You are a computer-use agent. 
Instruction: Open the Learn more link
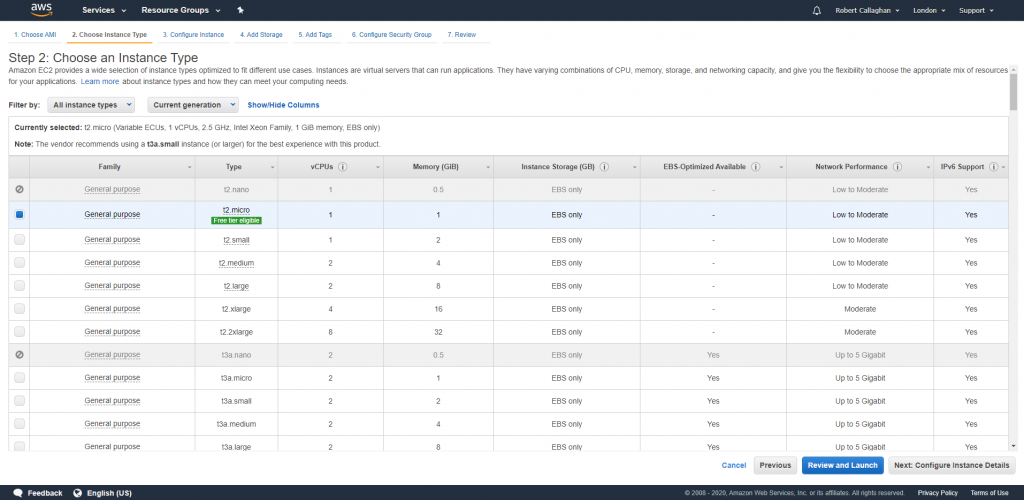[x=100, y=82]
